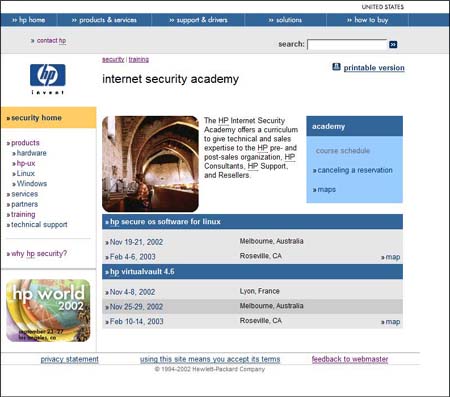Open the solutions navigation item
The height and width of the screenshot is (397, 450).
(x=285, y=20)
